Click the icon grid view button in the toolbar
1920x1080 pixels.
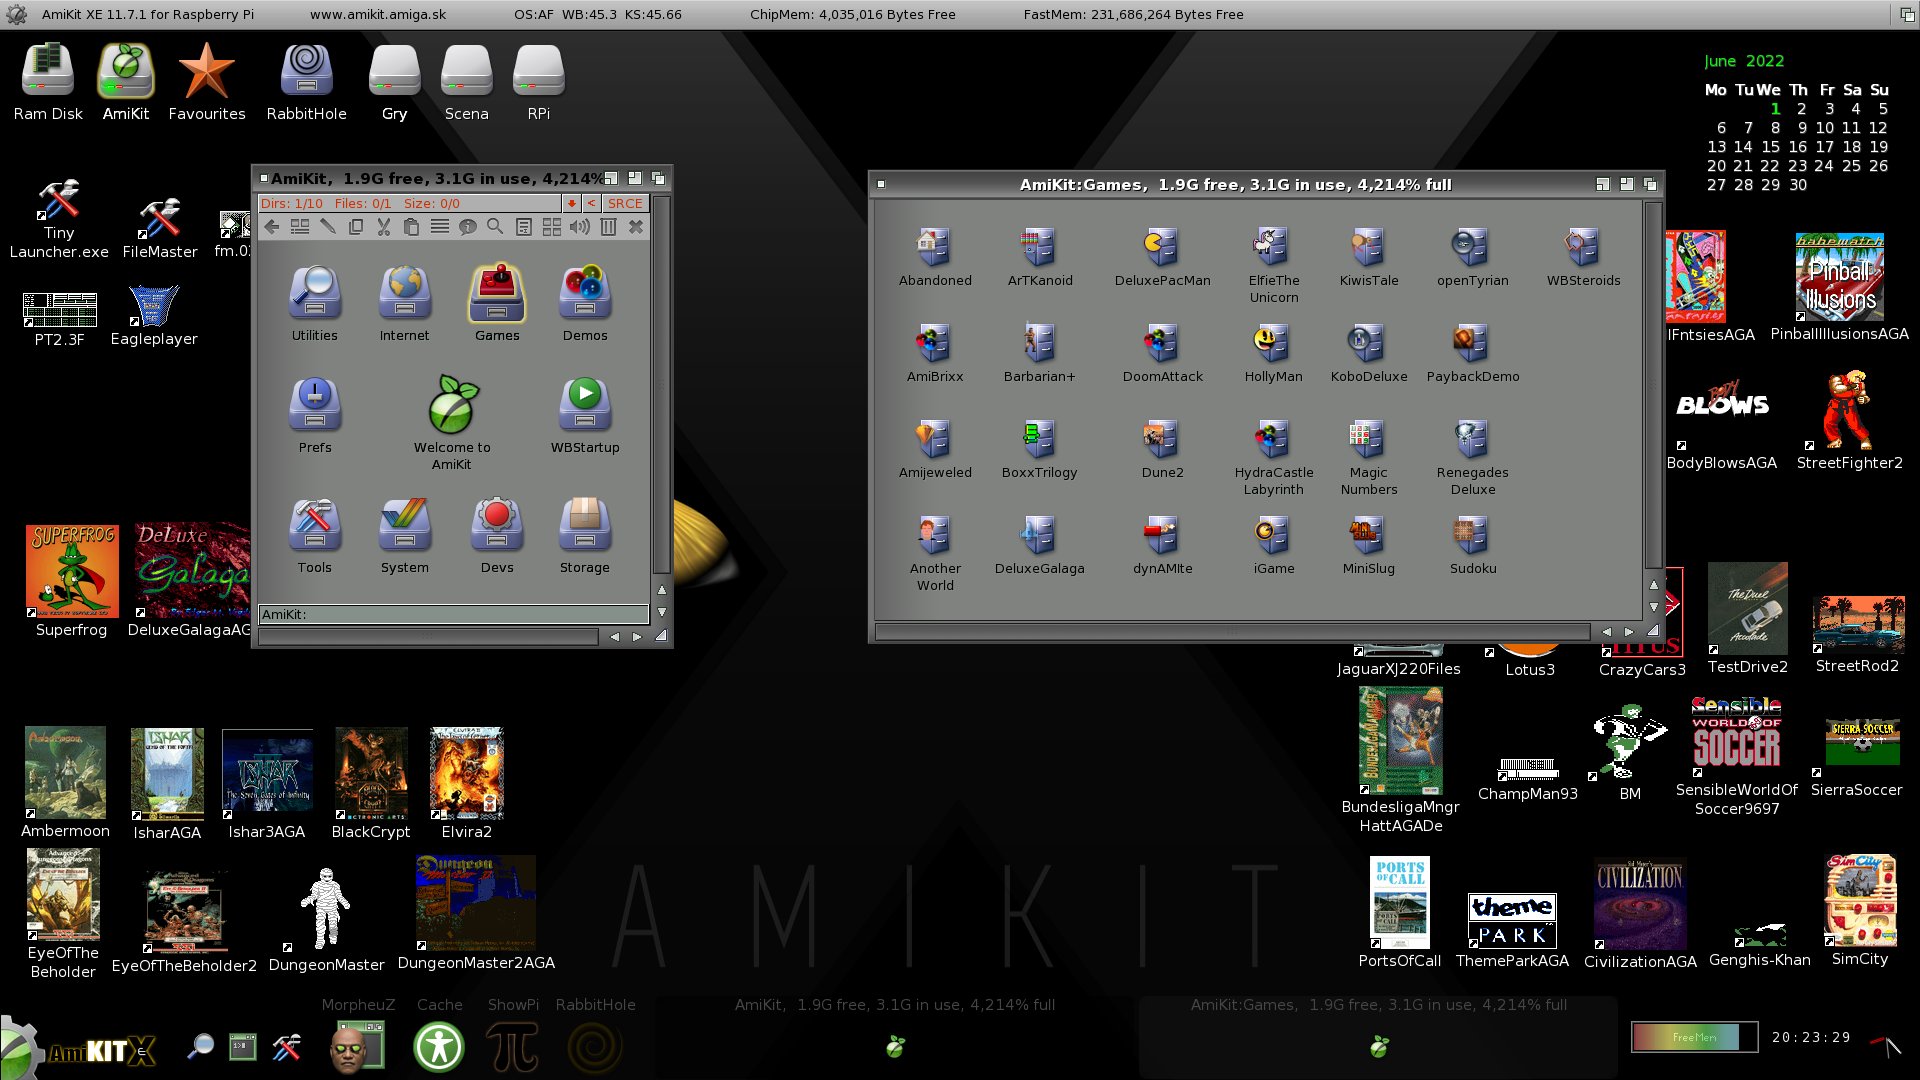tap(551, 227)
